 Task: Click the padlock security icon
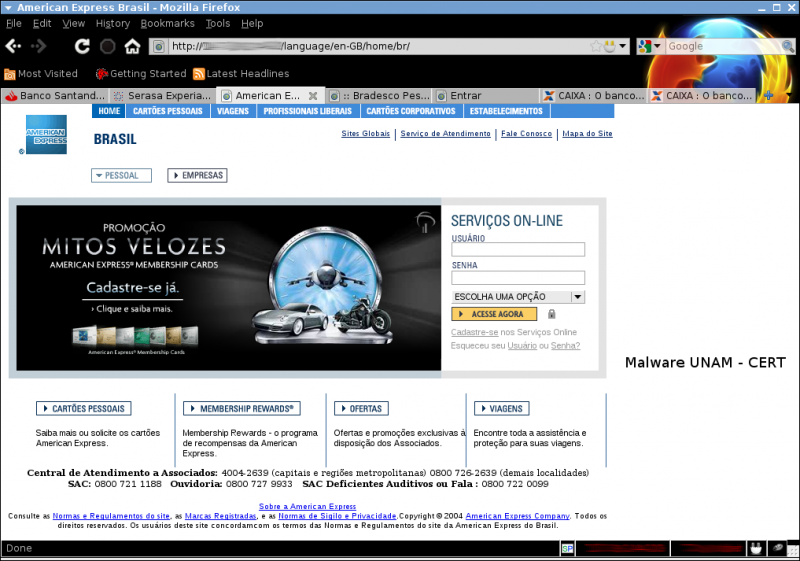coord(552,314)
